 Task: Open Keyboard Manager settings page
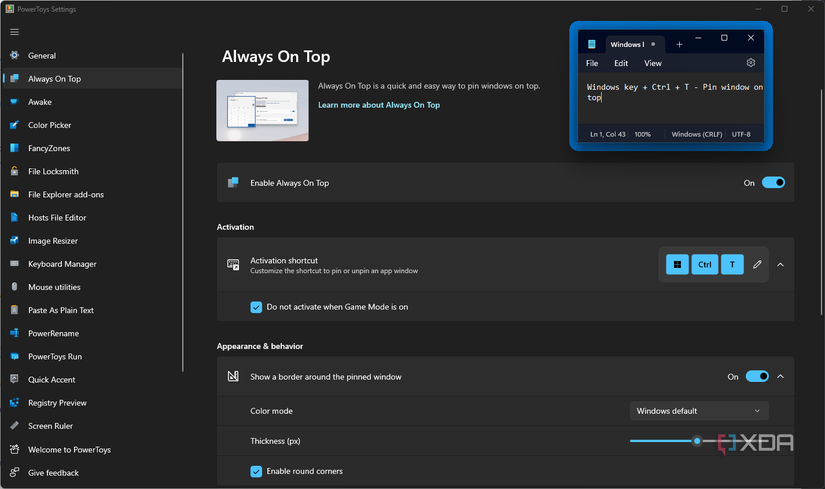pyautogui.click(x=92, y=264)
